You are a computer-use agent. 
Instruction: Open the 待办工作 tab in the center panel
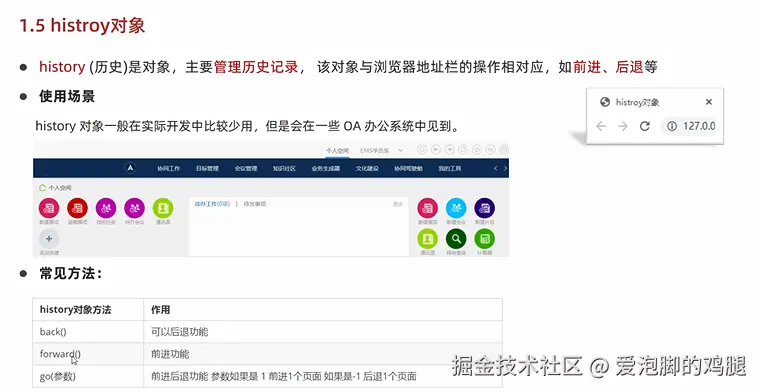point(212,204)
